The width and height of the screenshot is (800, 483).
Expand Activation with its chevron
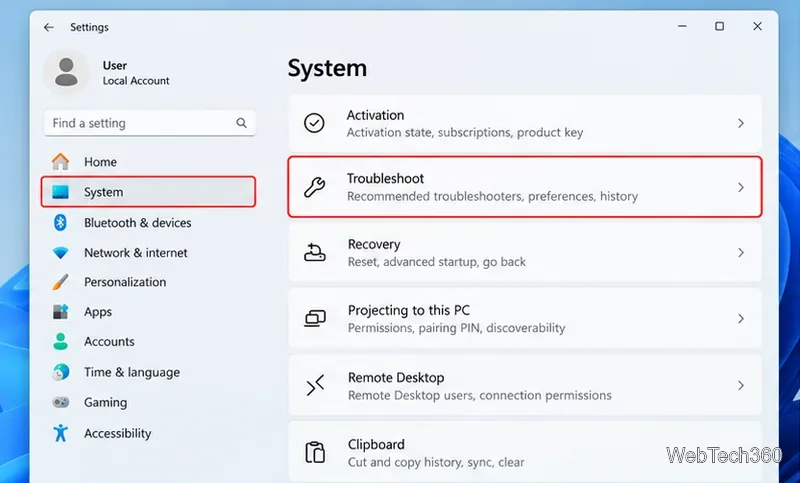point(741,123)
